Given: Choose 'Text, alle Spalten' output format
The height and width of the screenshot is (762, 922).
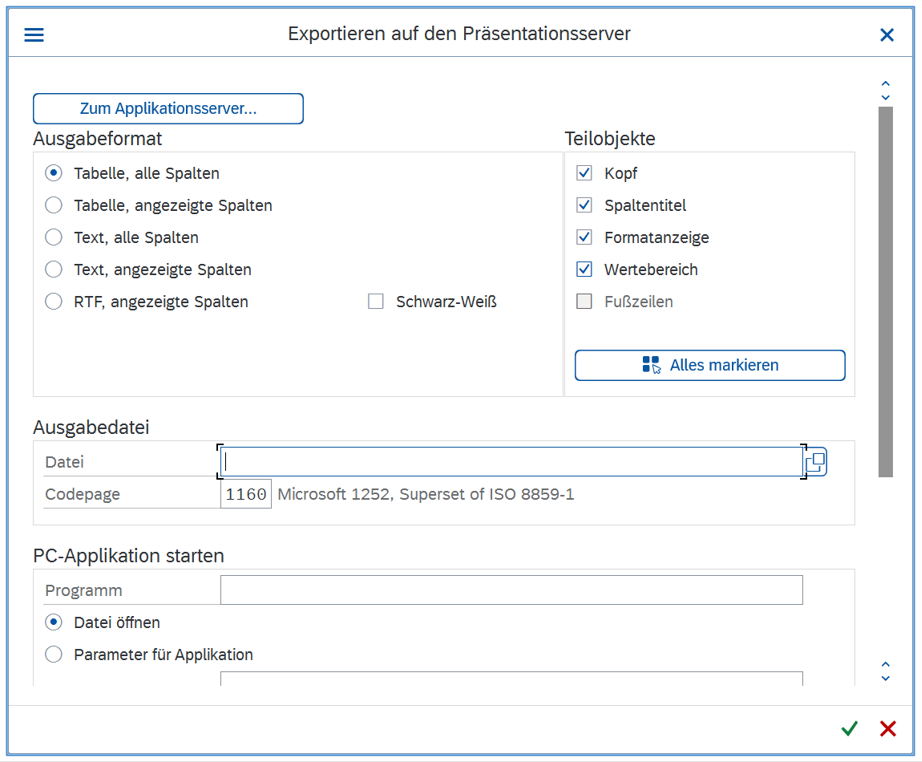Looking at the screenshot, I should (x=54, y=238).
